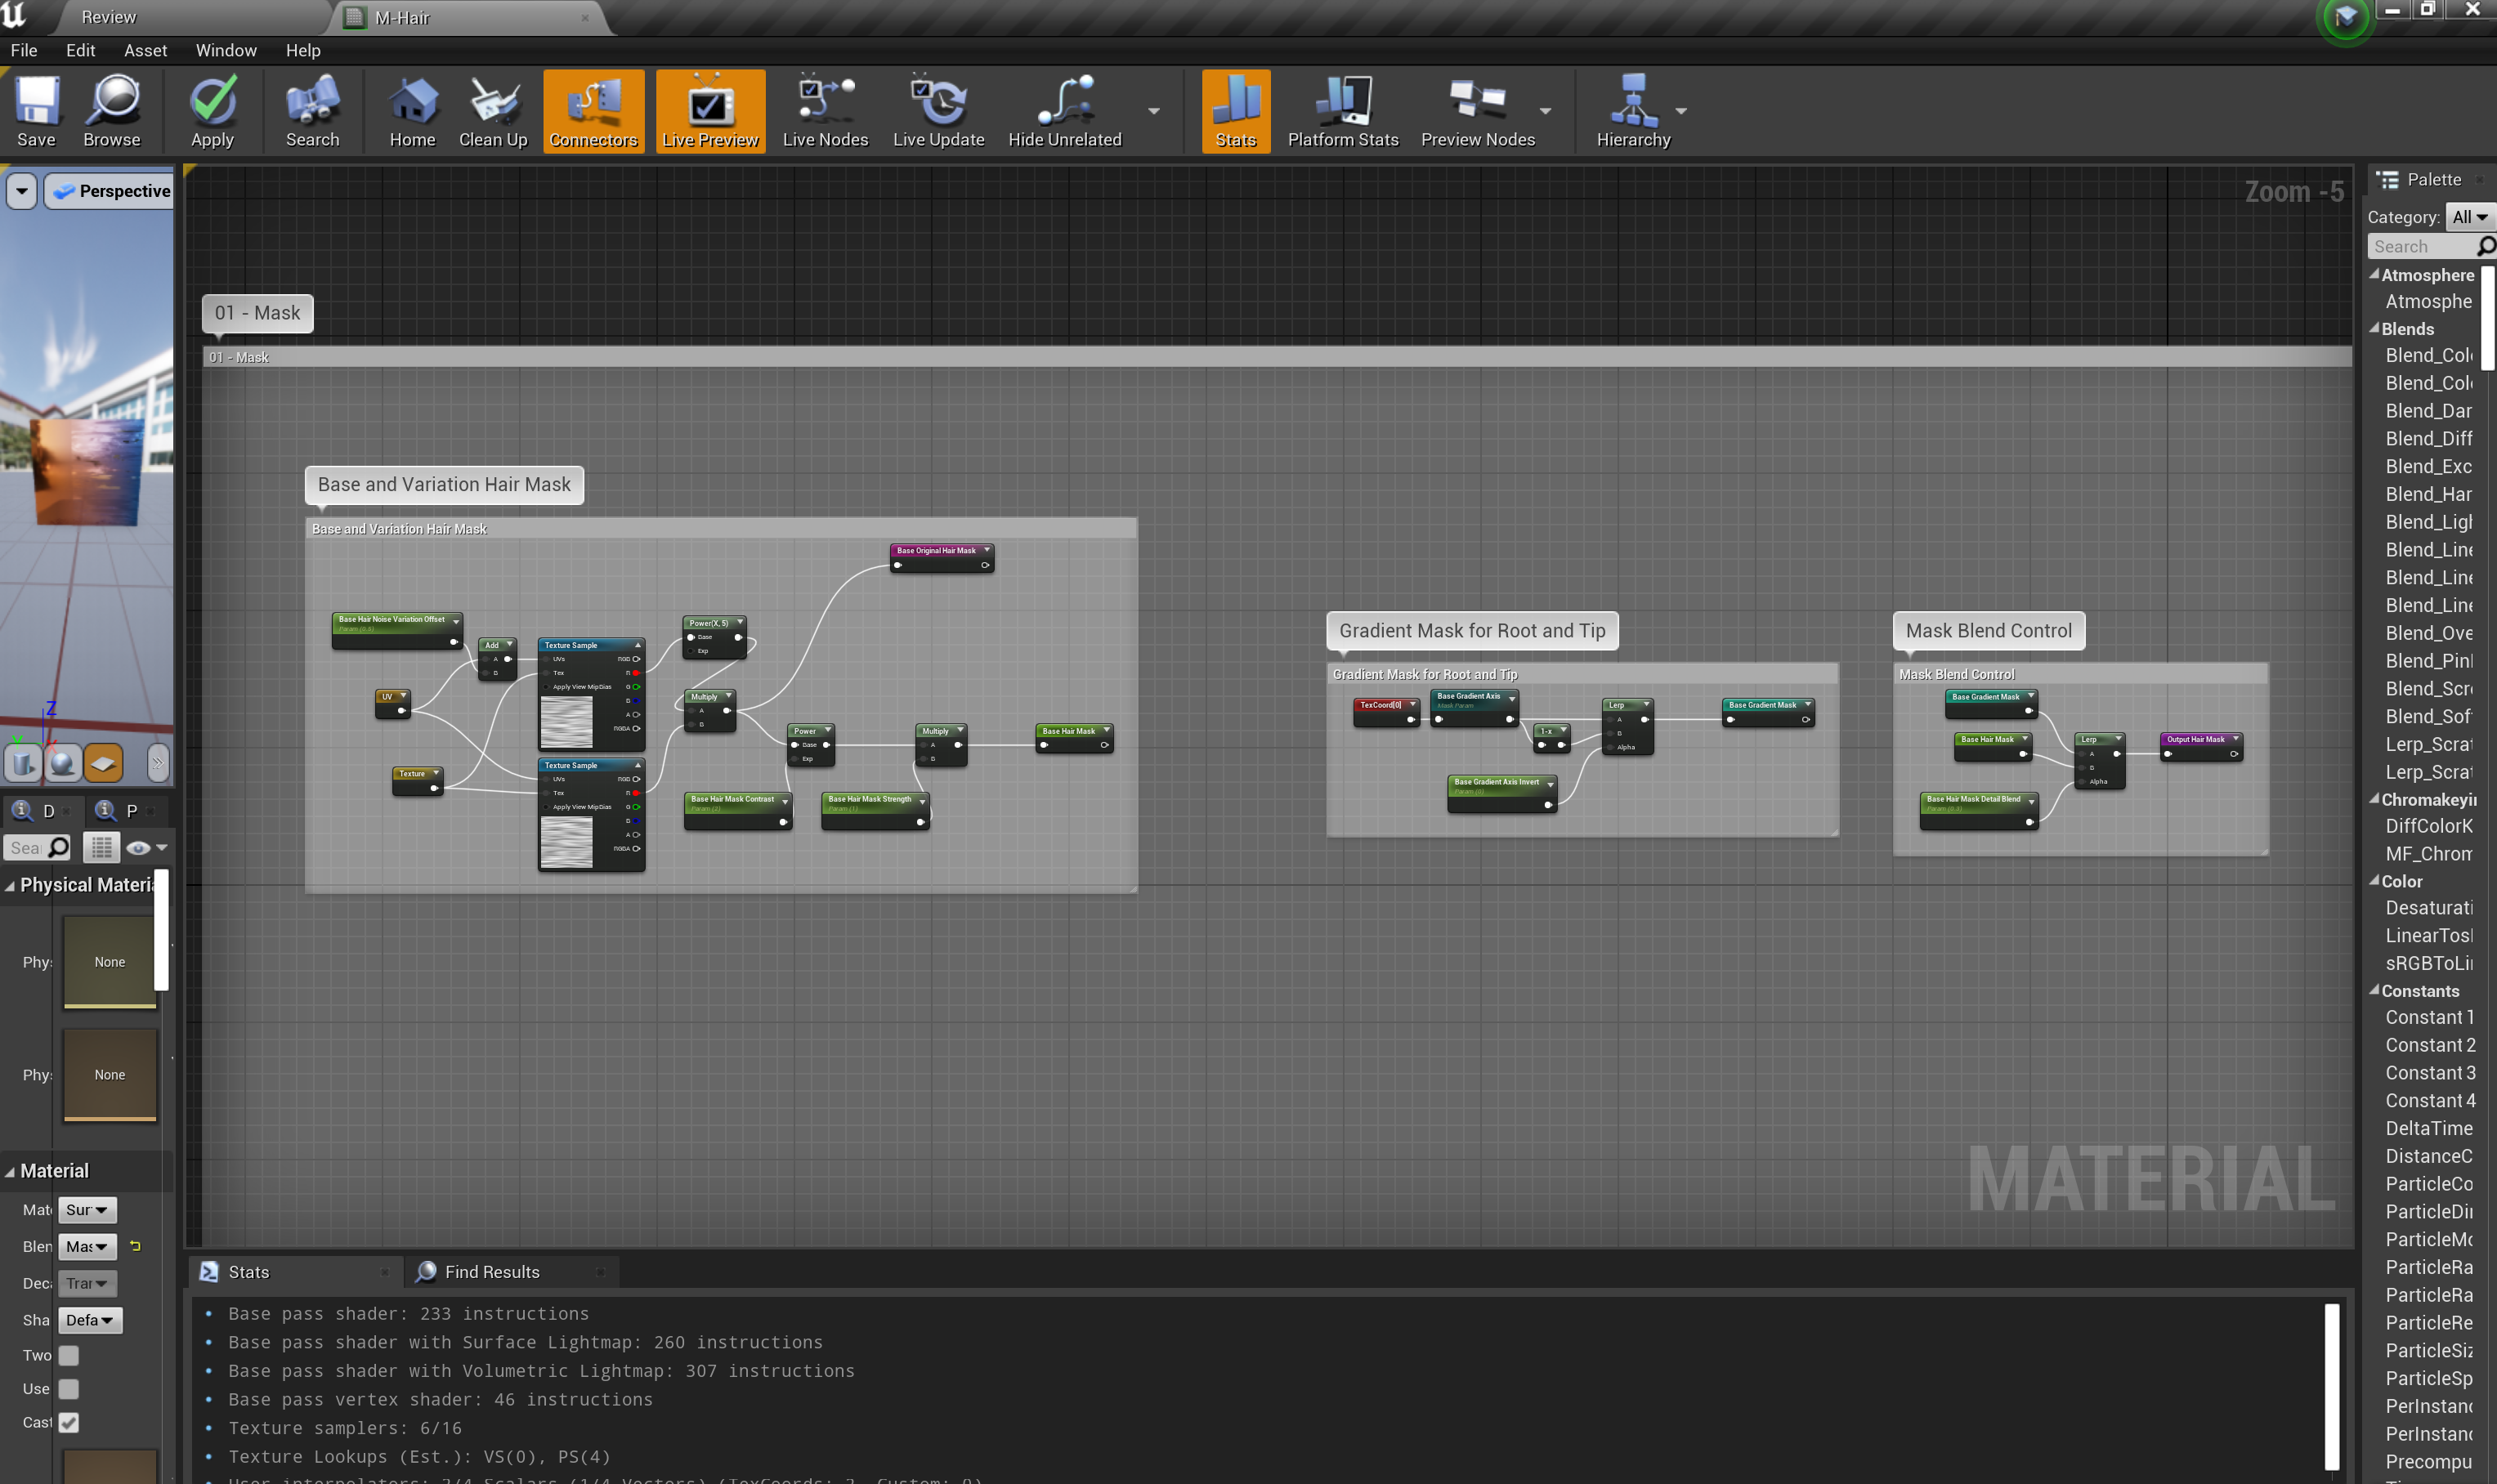Save the material with the Save icon
2497x1484 pixels.
[x=36, y=111]
